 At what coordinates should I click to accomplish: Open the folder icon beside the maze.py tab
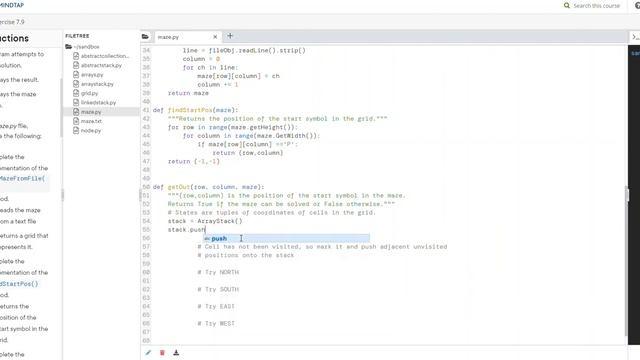coord(145,37)
